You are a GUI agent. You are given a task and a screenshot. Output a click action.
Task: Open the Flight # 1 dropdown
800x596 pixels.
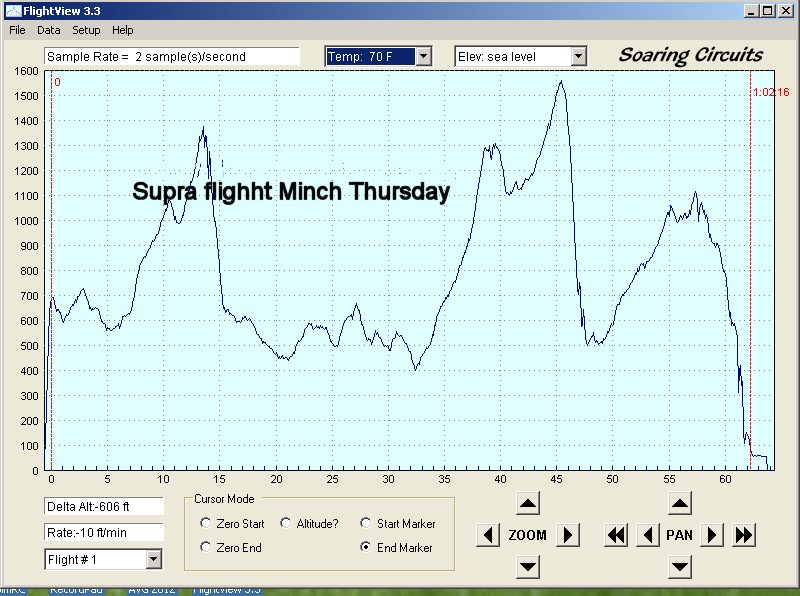click(153, 559)
